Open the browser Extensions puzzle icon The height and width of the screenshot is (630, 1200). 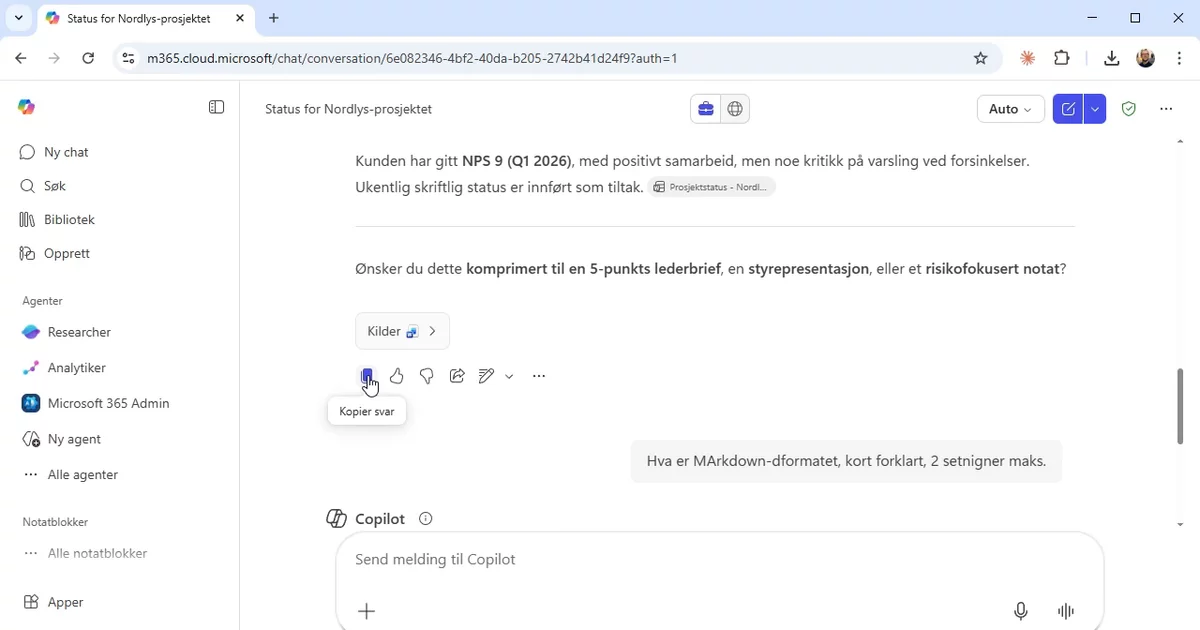[1062, 58]
